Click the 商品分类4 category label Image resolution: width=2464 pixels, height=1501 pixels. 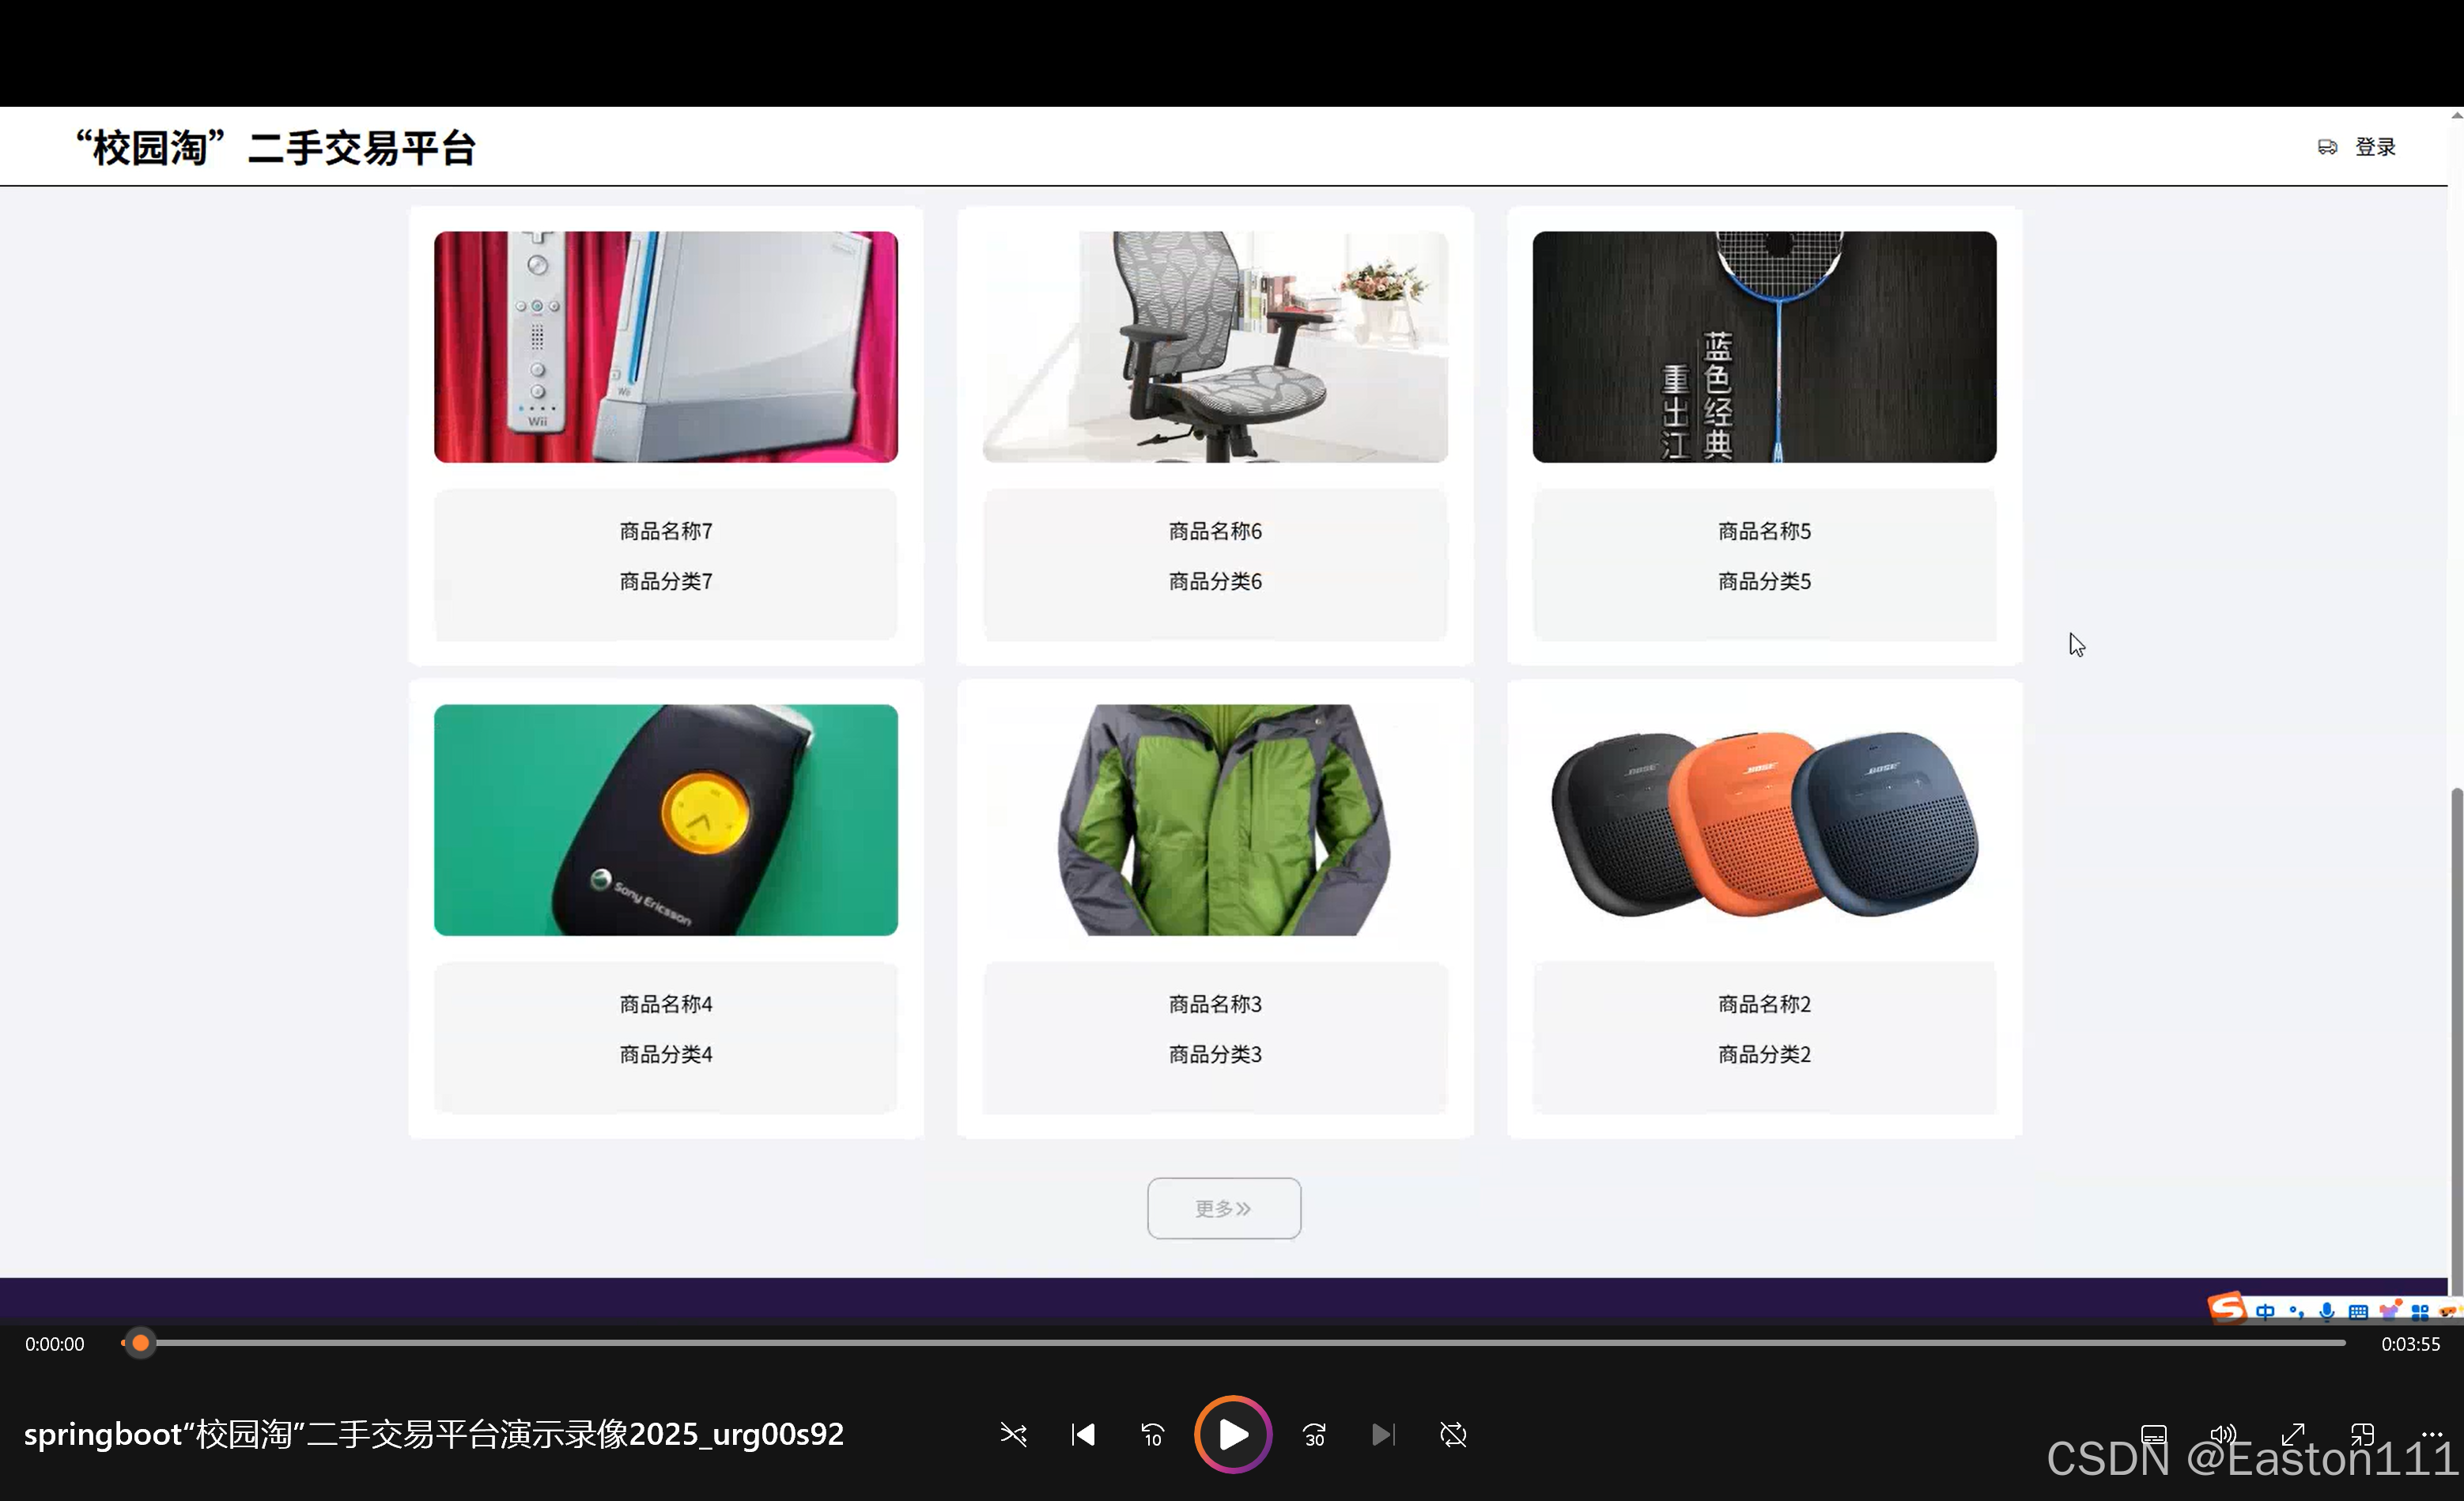click(x=666, y=1054)
